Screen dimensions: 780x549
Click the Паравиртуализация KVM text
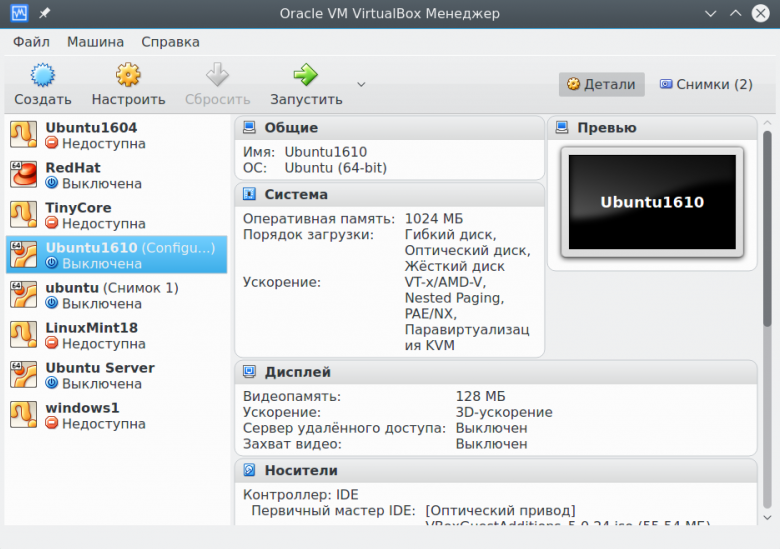[467, 338]
